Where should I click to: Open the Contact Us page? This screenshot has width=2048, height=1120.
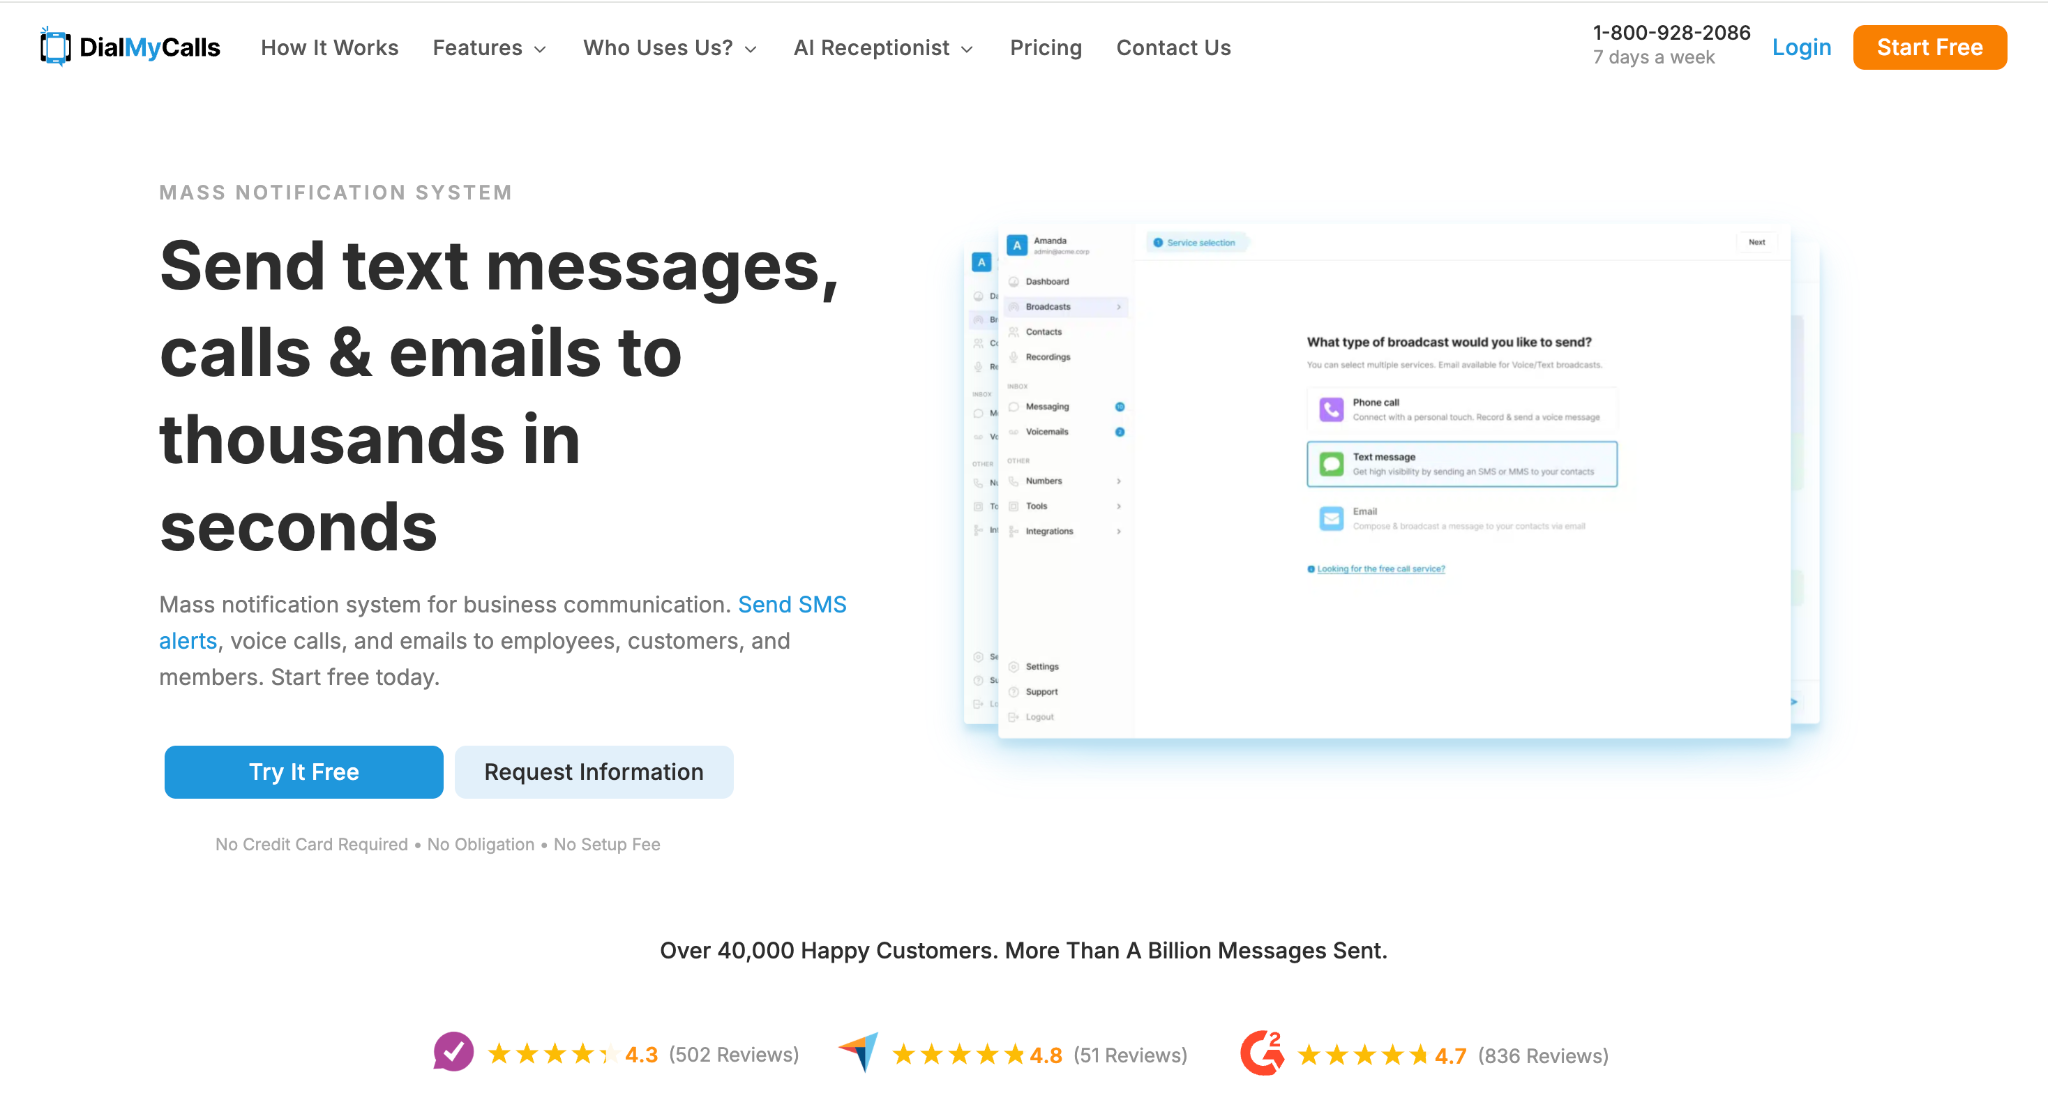(1174, 48)
